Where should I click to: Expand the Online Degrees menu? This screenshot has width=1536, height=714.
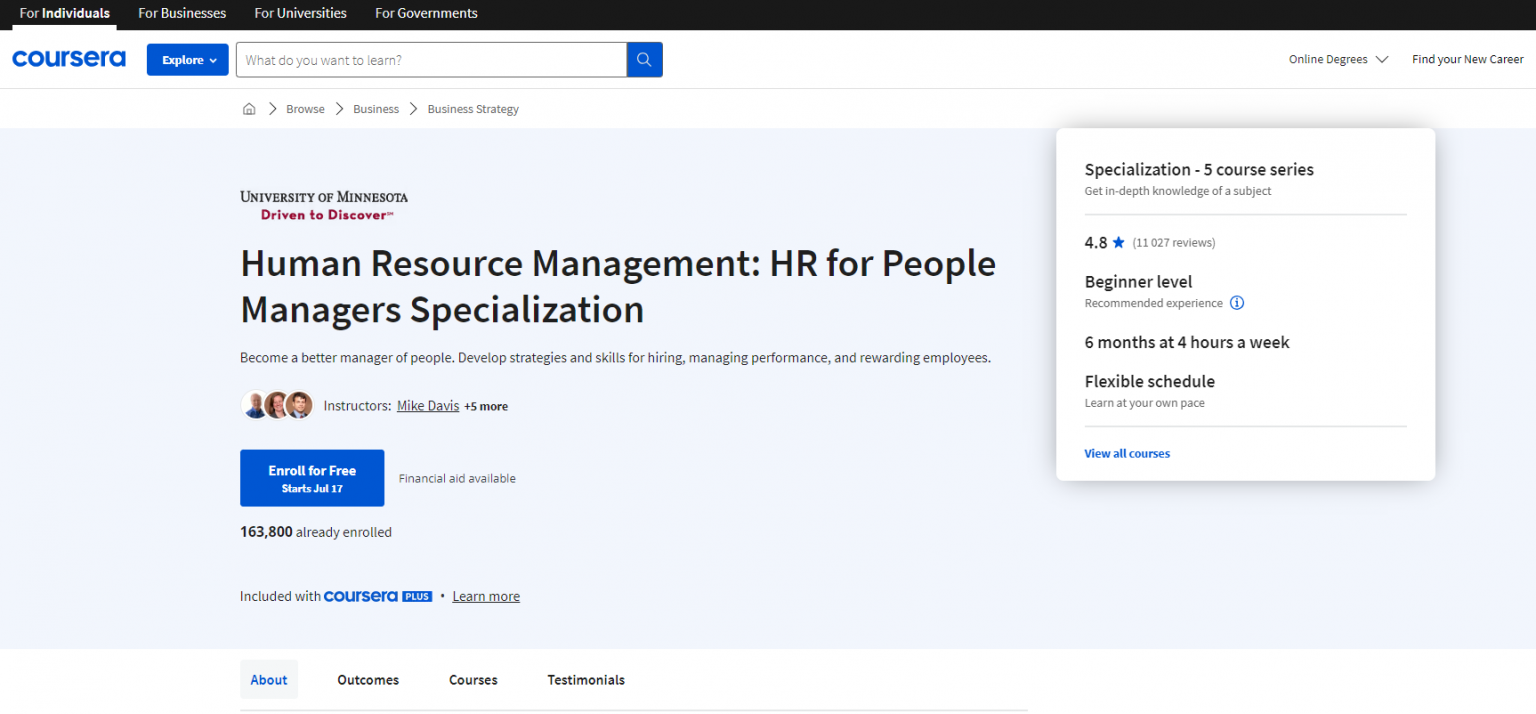1338,59
